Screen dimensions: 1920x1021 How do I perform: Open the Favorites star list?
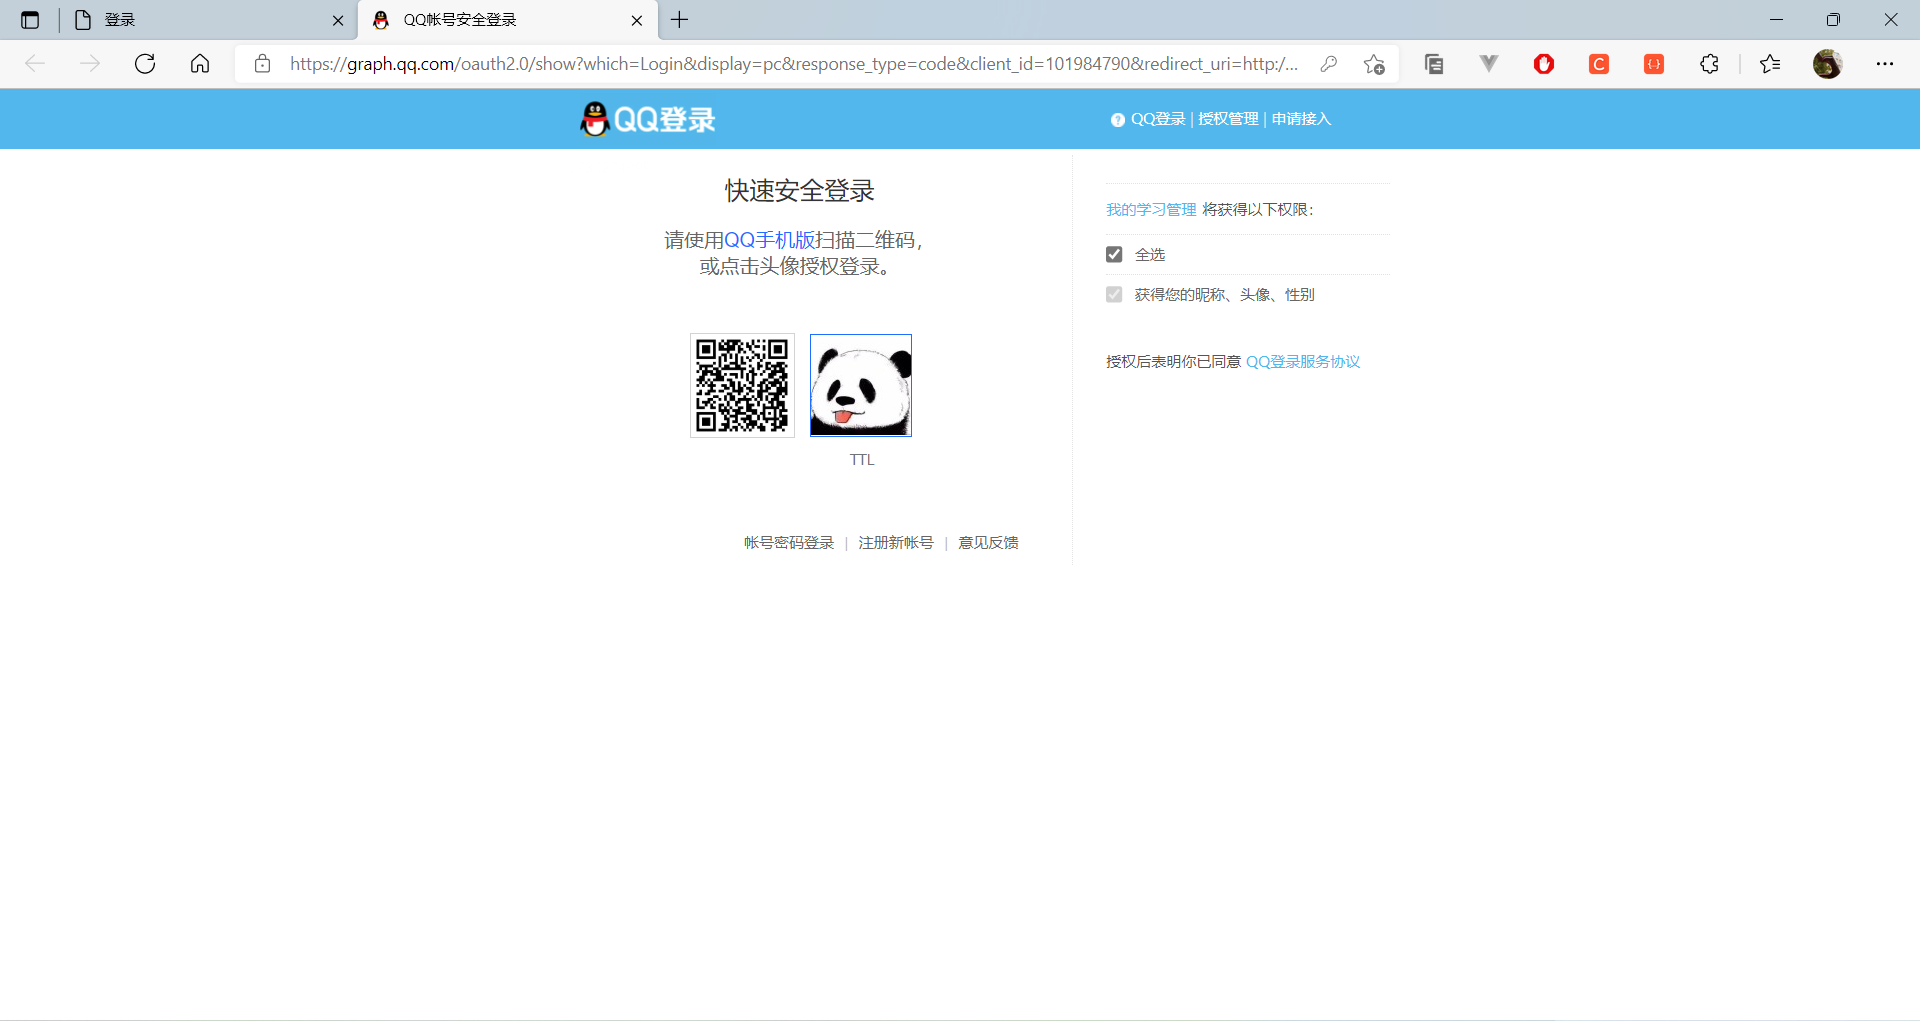[1770, 64]
